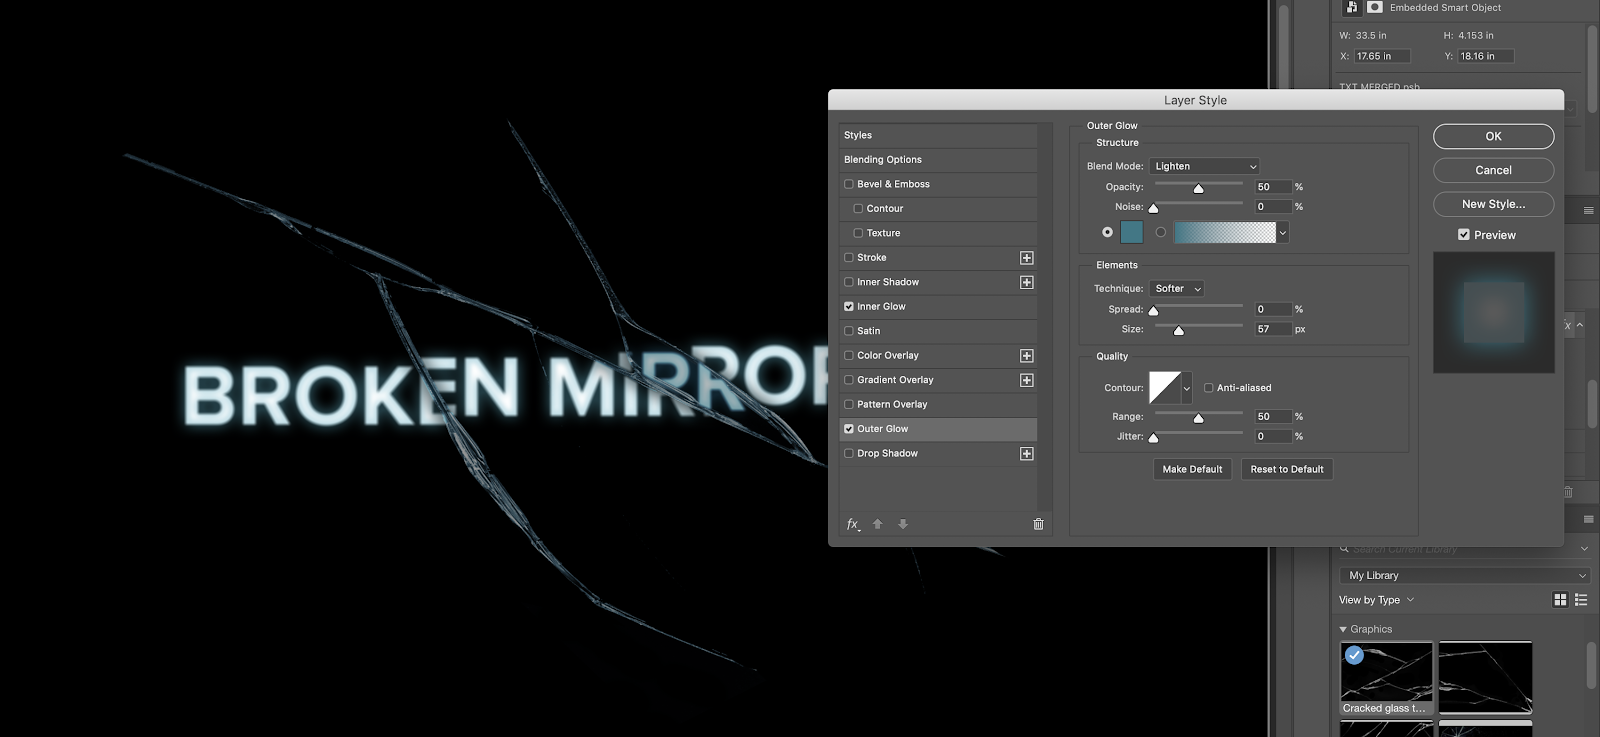Screen dimensions: 1600x737
Task: Enable the Bevel & Emboss checkbox
Action: pos(849,184)
